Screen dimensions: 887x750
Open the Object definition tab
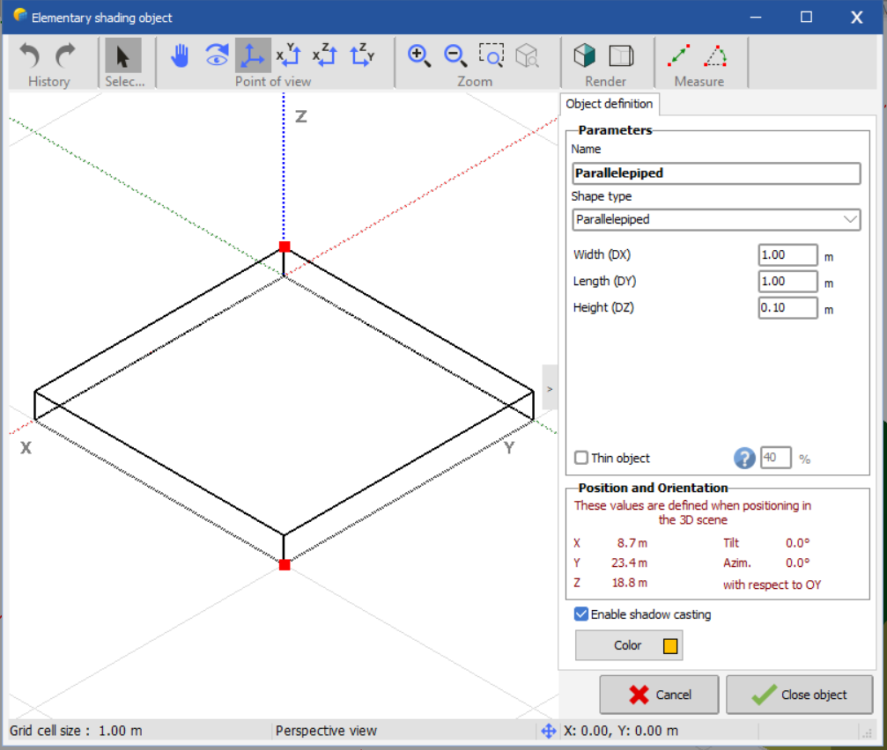(609, 104)
